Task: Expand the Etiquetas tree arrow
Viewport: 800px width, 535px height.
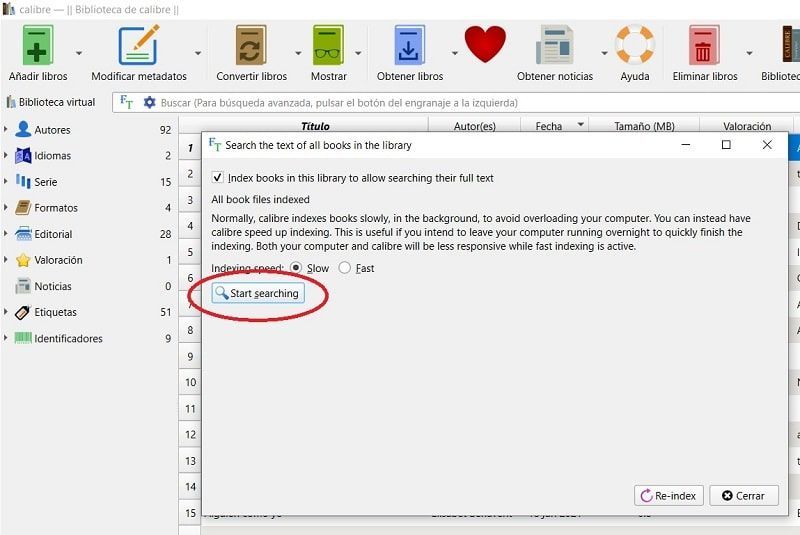Action: coord(6,312)
